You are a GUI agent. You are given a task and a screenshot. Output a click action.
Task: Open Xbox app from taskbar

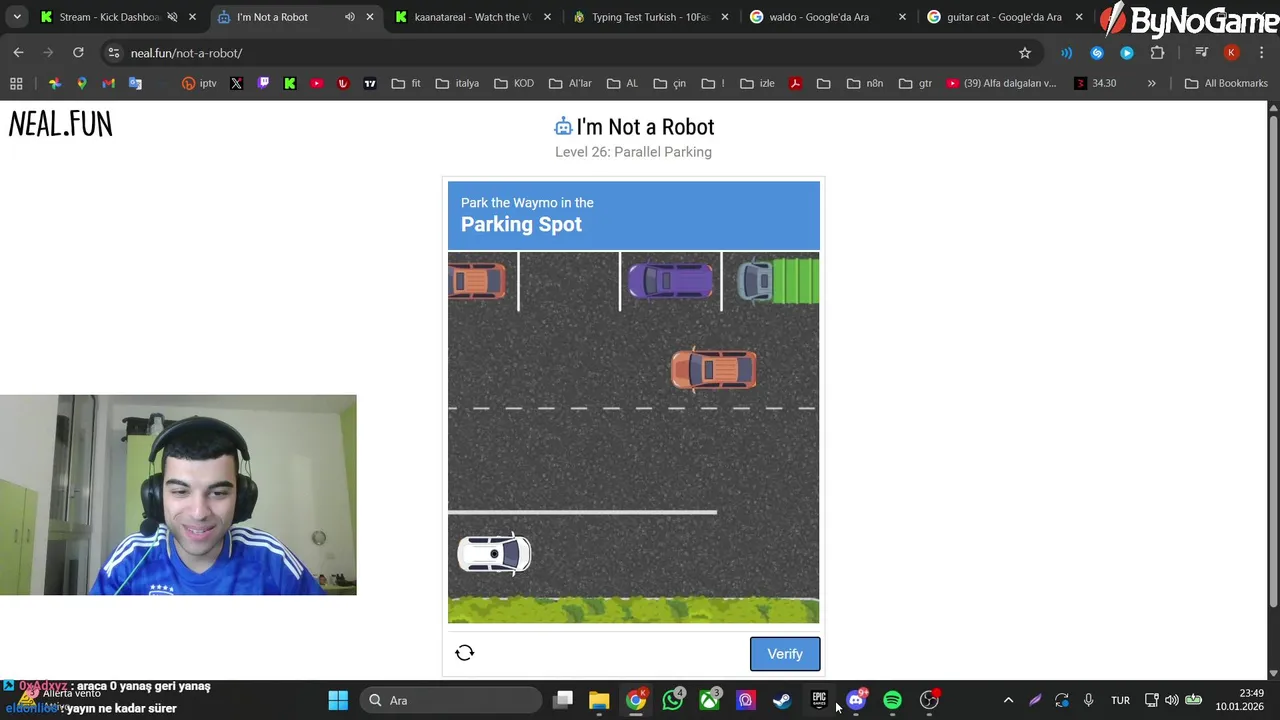point(709,700)
